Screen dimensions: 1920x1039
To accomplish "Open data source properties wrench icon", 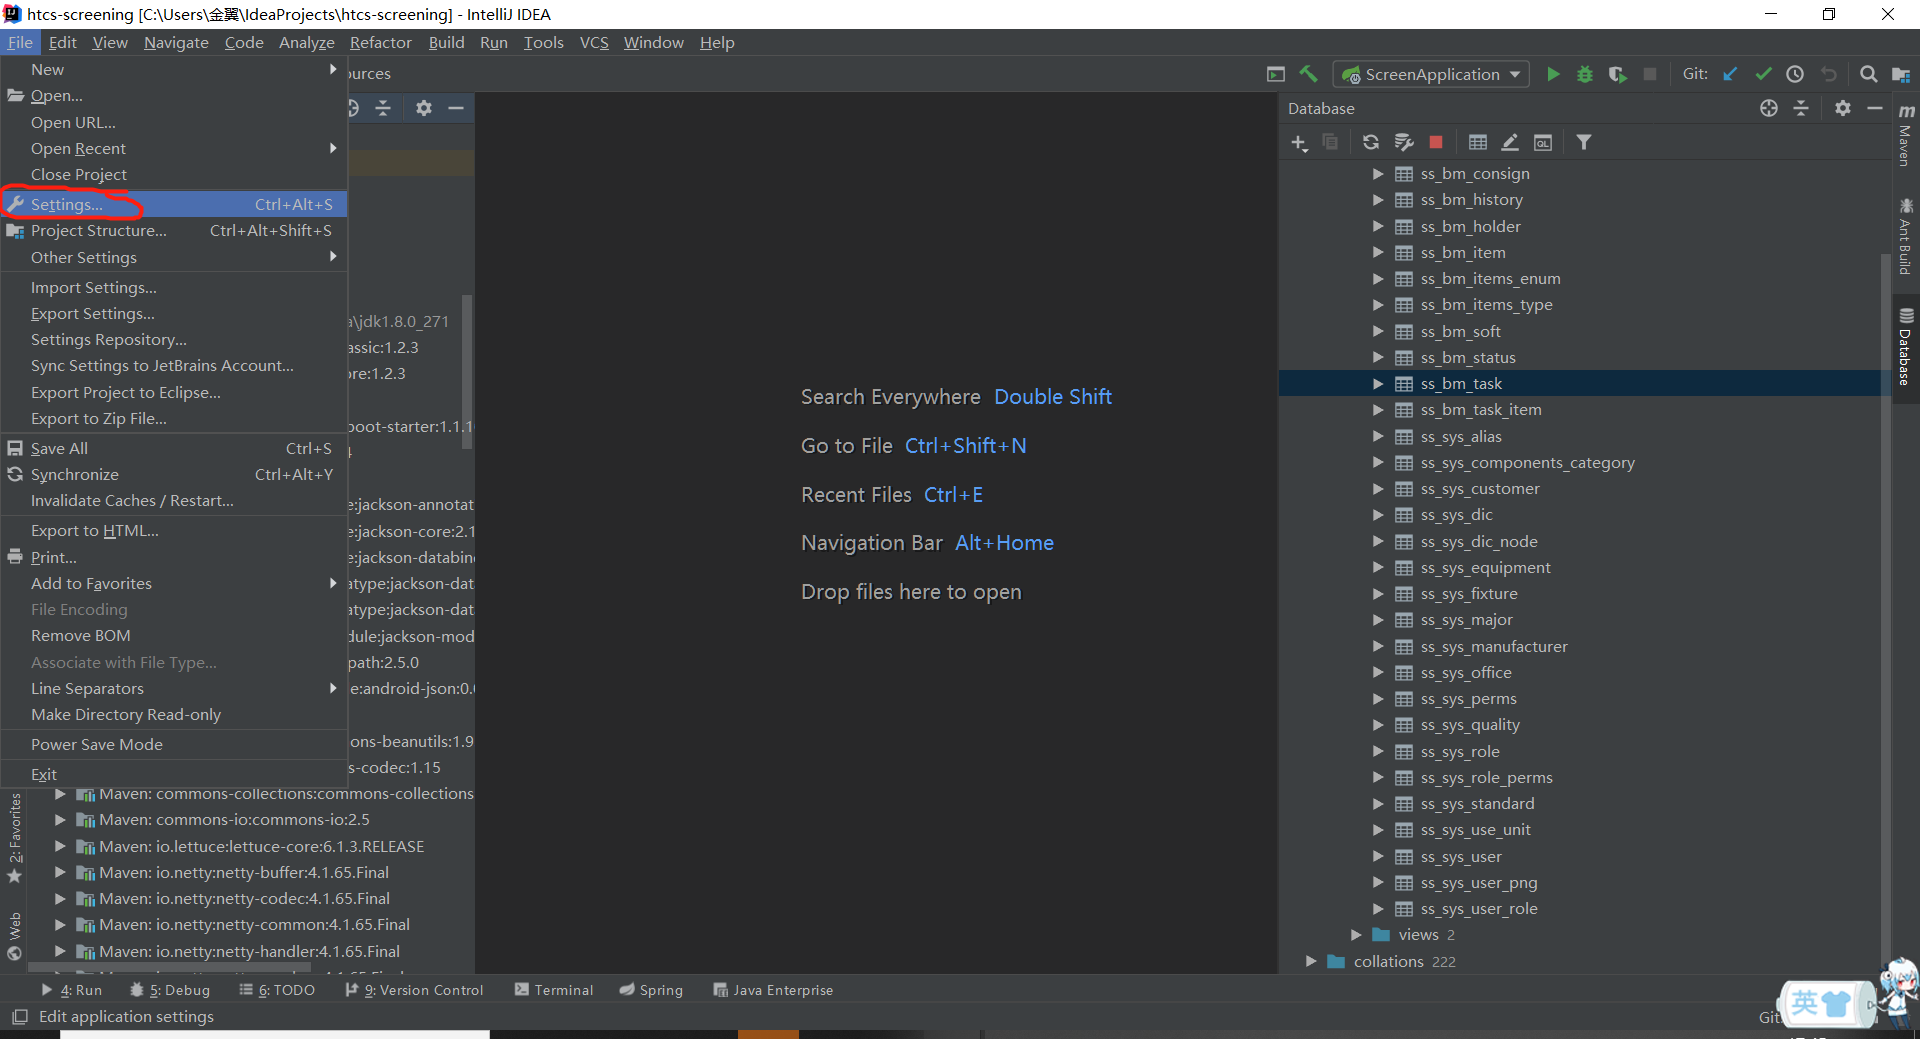I will pyautogui.click(x=1404, y=143).
